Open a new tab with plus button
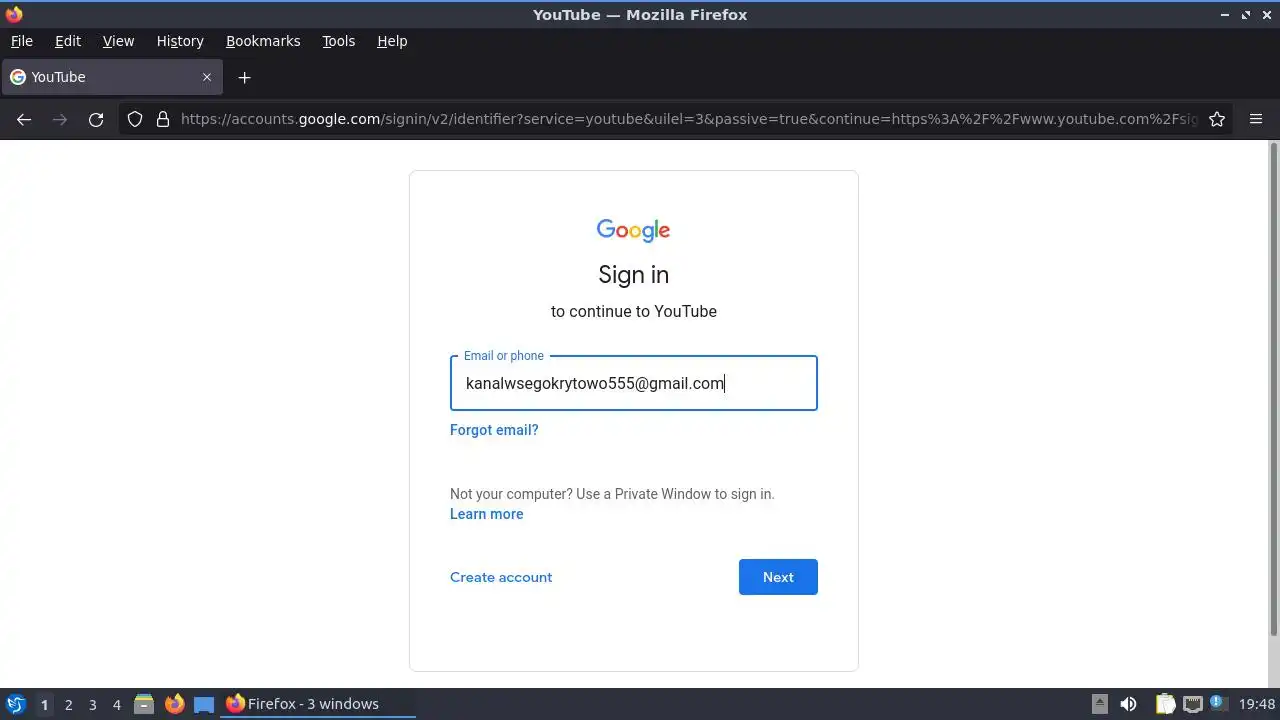 244,77
